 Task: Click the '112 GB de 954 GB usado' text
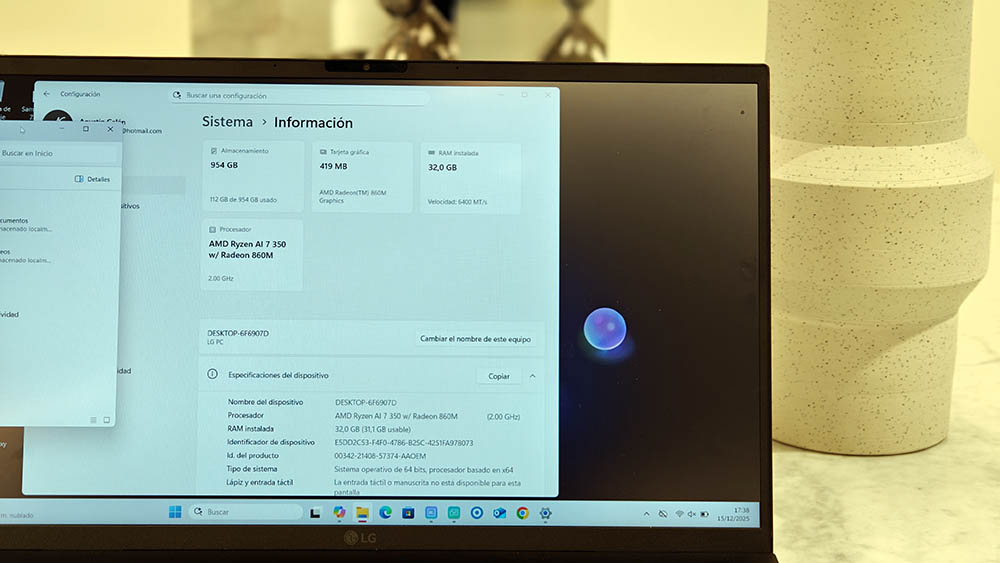pos(243,200)
